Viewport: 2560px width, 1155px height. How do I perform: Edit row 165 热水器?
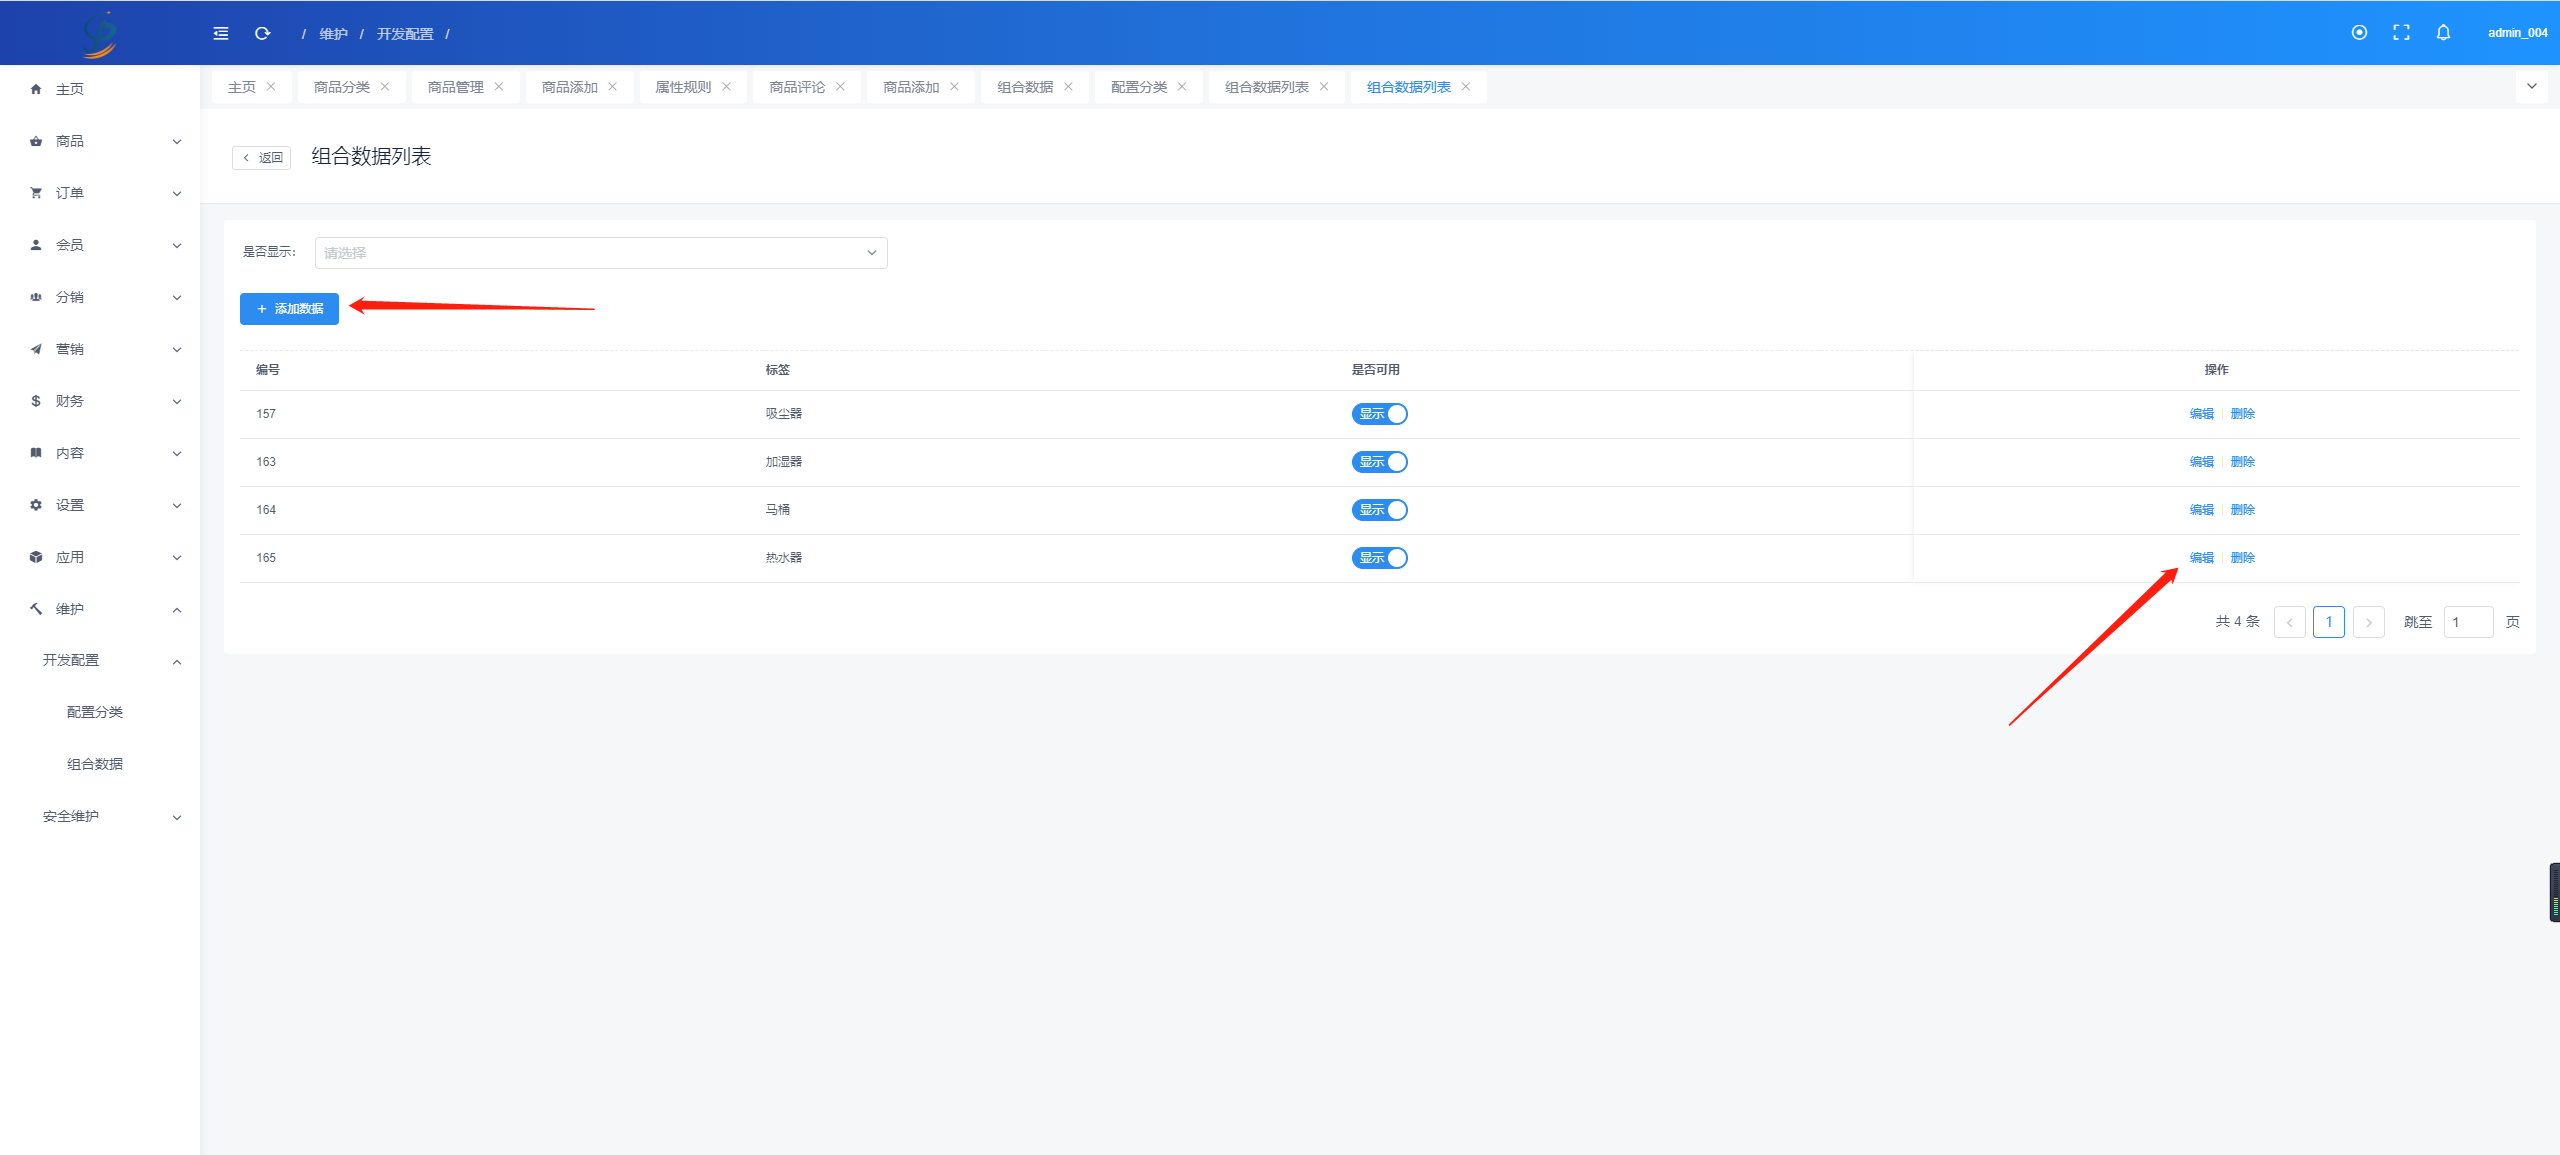2201,558
